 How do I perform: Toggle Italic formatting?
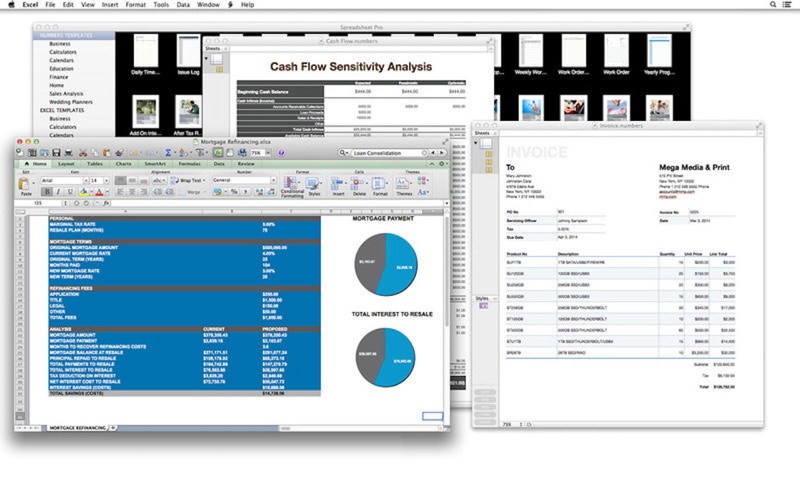pyautogui.click(x=58, y=192)
